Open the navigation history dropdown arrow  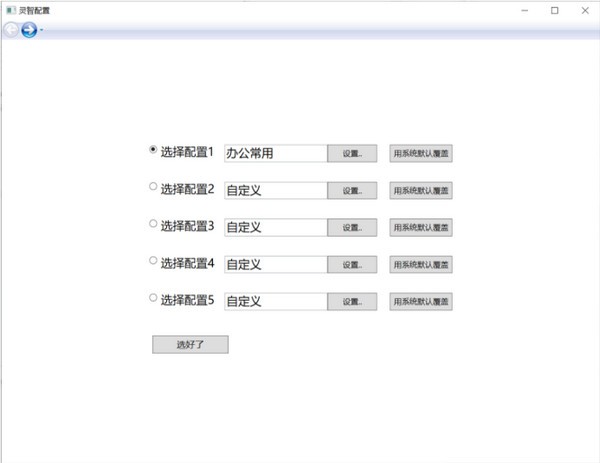coord(41,31)
